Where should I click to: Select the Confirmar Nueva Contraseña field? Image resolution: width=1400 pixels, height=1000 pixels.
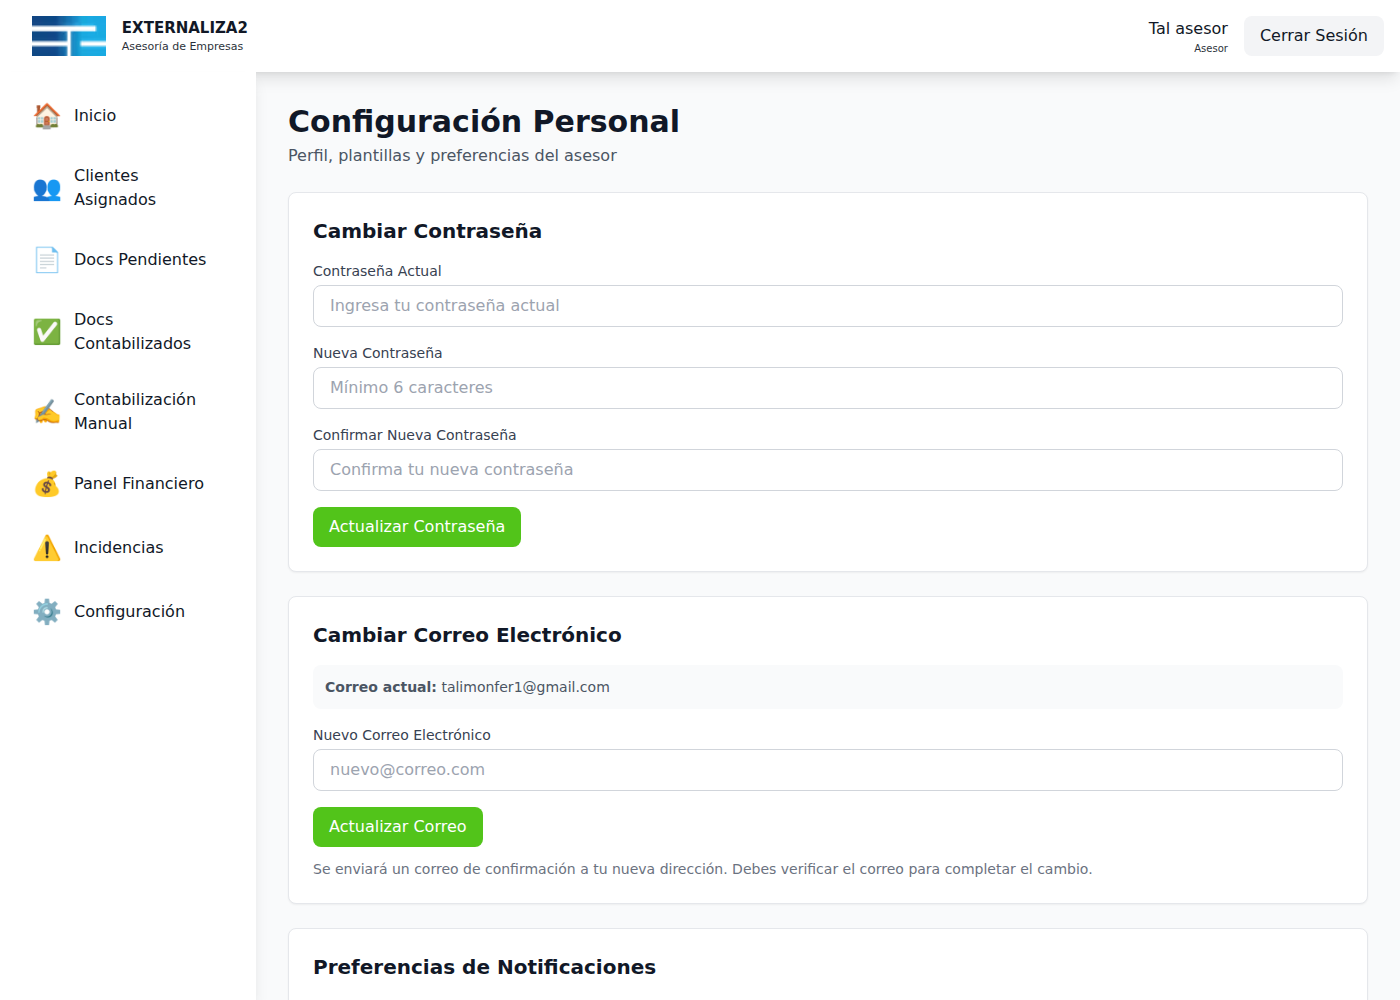click(827, 470)
